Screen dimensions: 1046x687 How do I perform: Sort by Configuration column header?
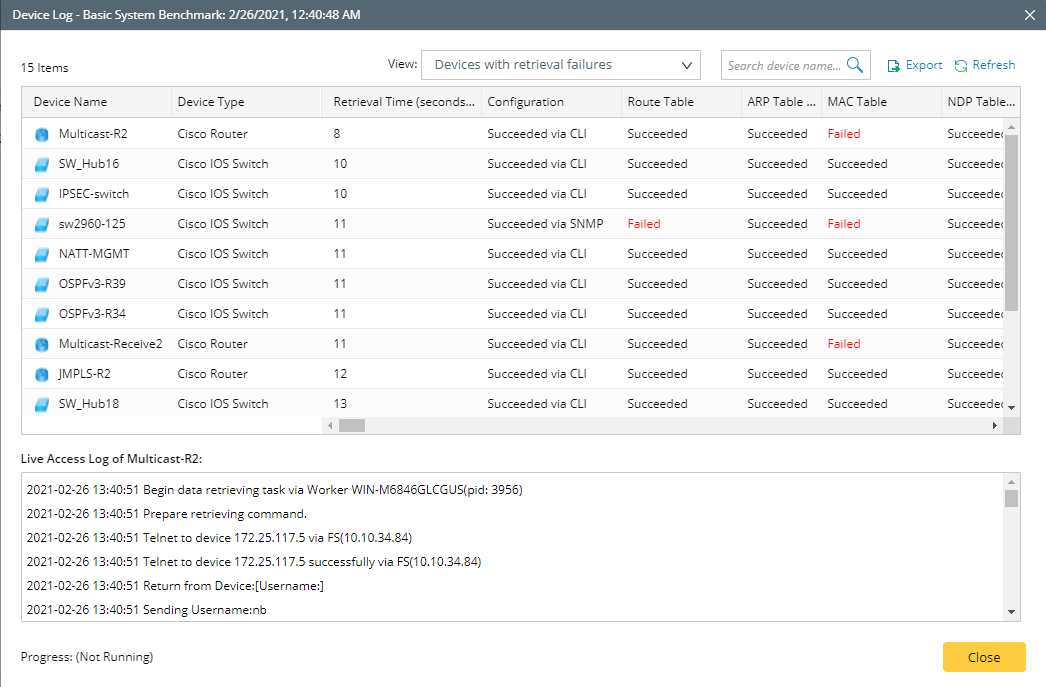(x=526, y=102)
